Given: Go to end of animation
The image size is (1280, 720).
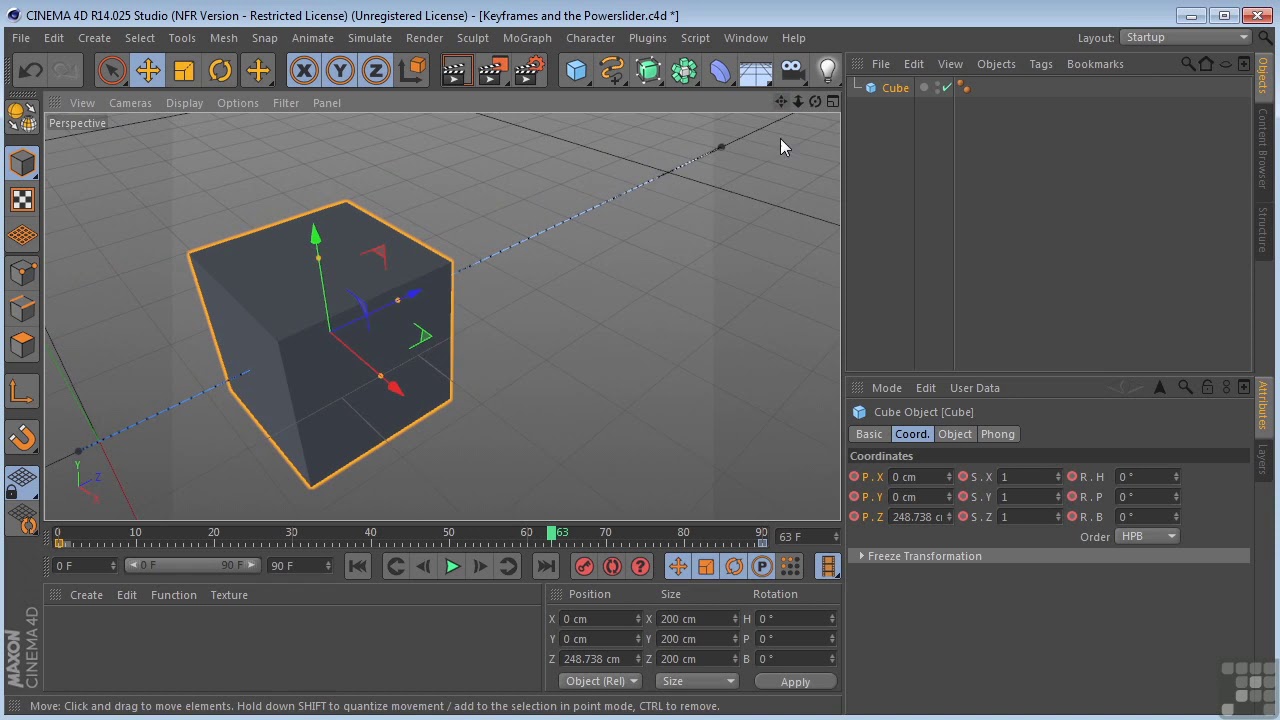Looking at the screenshot, I should (546, 567).
